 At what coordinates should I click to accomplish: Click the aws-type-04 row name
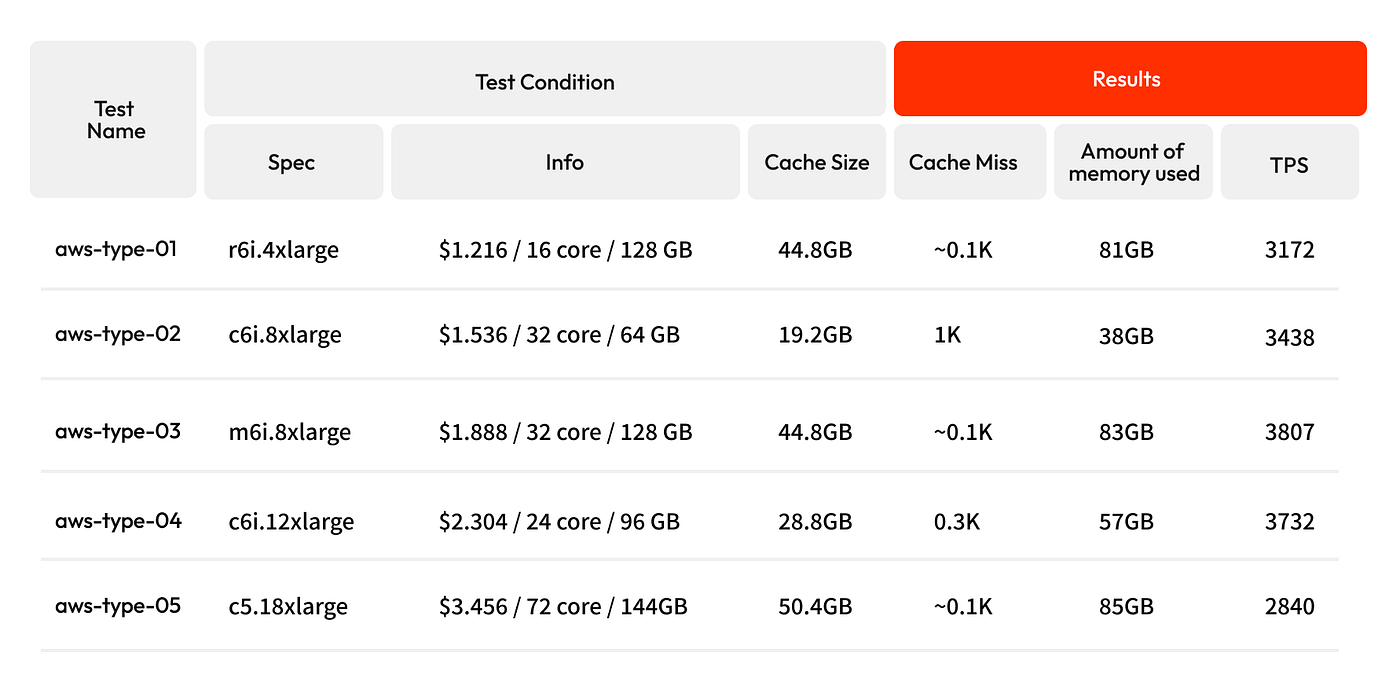click(x=118, y=520)
